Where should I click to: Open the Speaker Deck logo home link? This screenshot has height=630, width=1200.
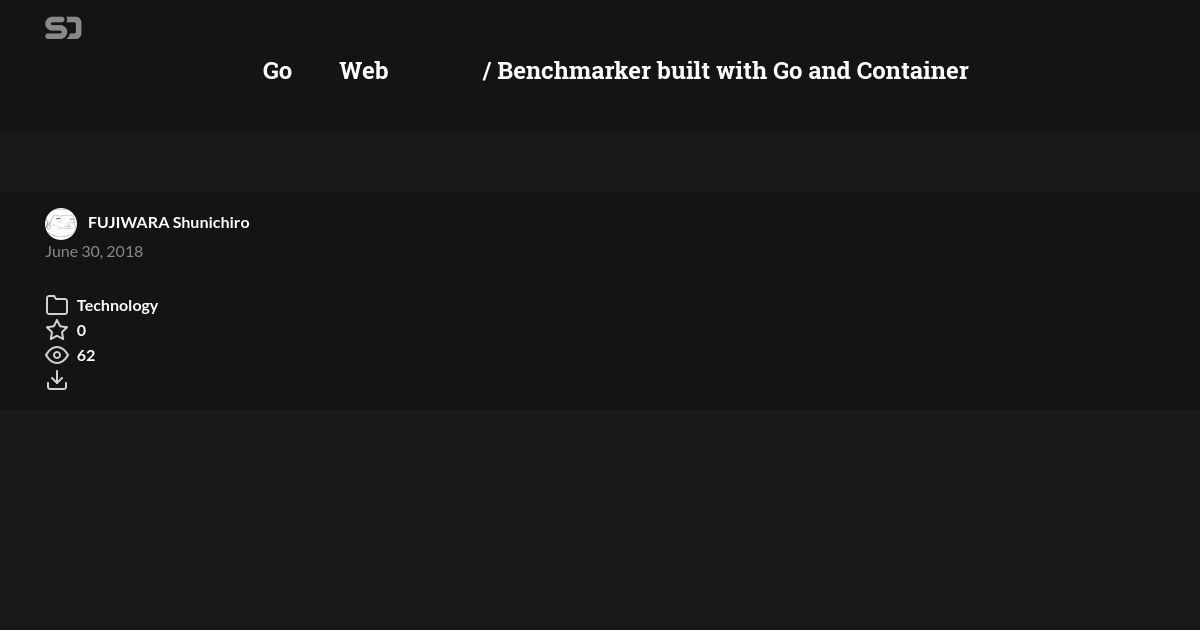63,28
